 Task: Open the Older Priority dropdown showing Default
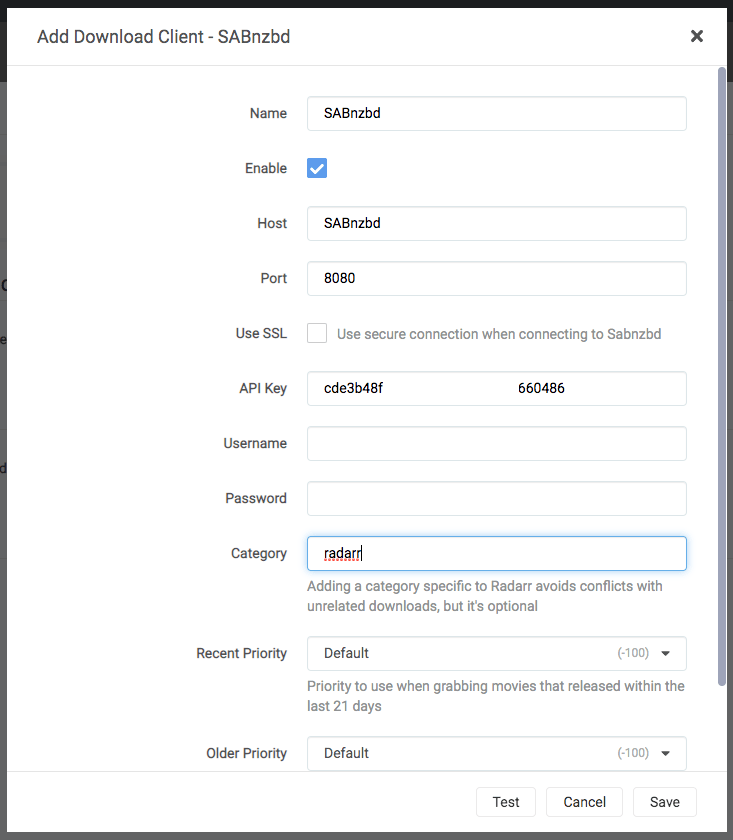480,753
